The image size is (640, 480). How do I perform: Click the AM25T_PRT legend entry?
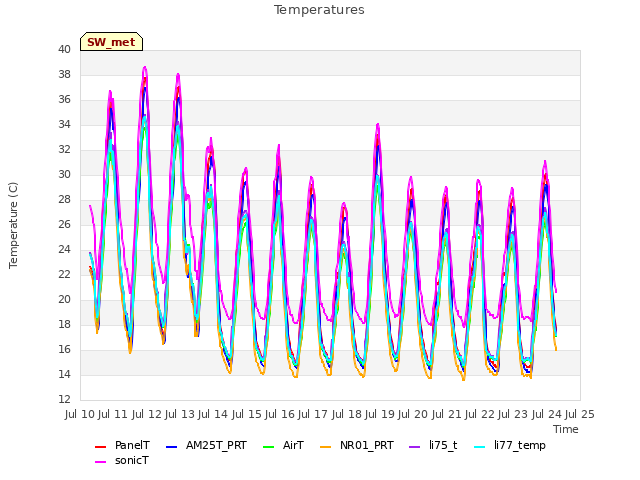point(206,445)
